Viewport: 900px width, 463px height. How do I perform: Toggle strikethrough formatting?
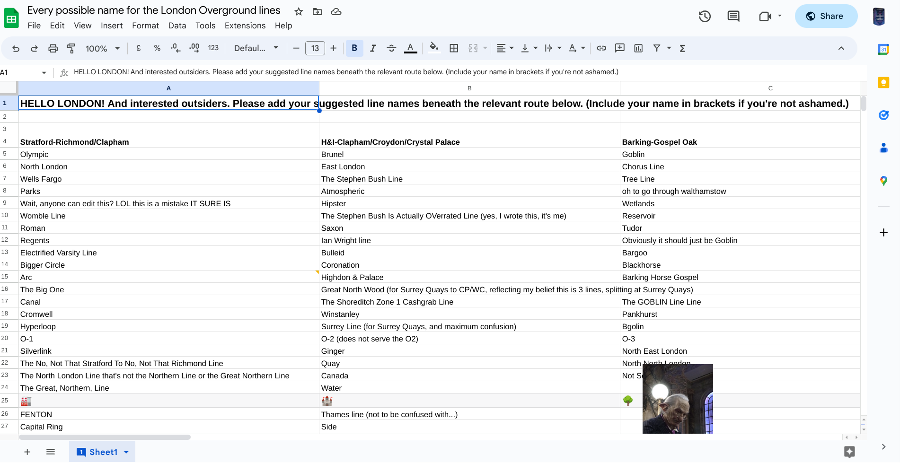tap(391, 49)
